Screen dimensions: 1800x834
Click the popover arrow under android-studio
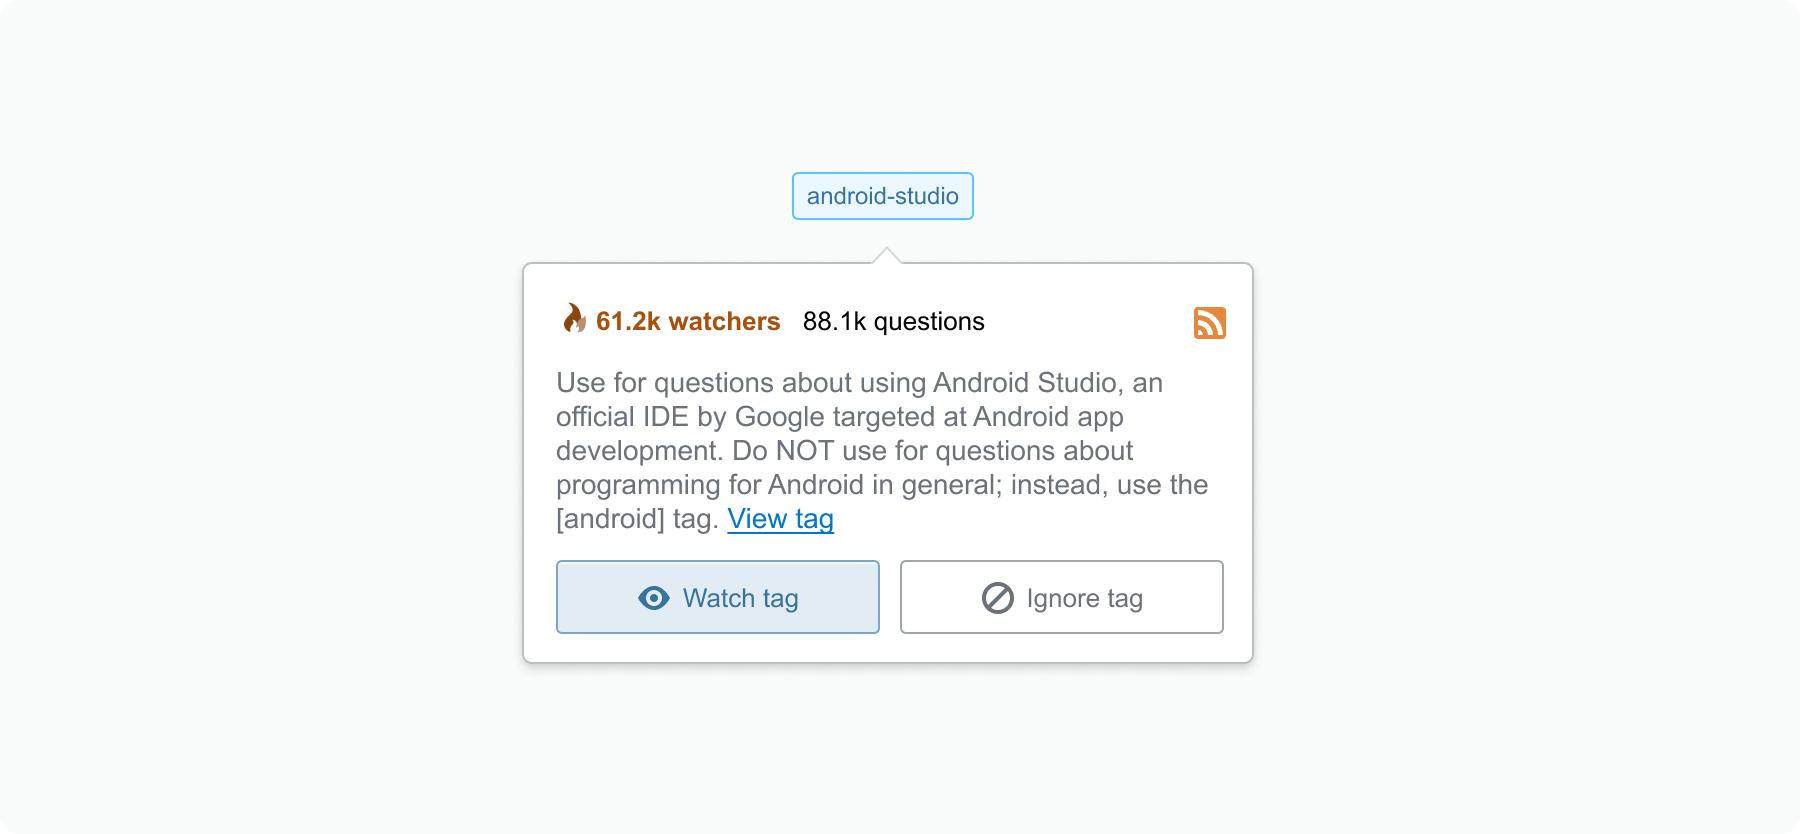point(886,255)
